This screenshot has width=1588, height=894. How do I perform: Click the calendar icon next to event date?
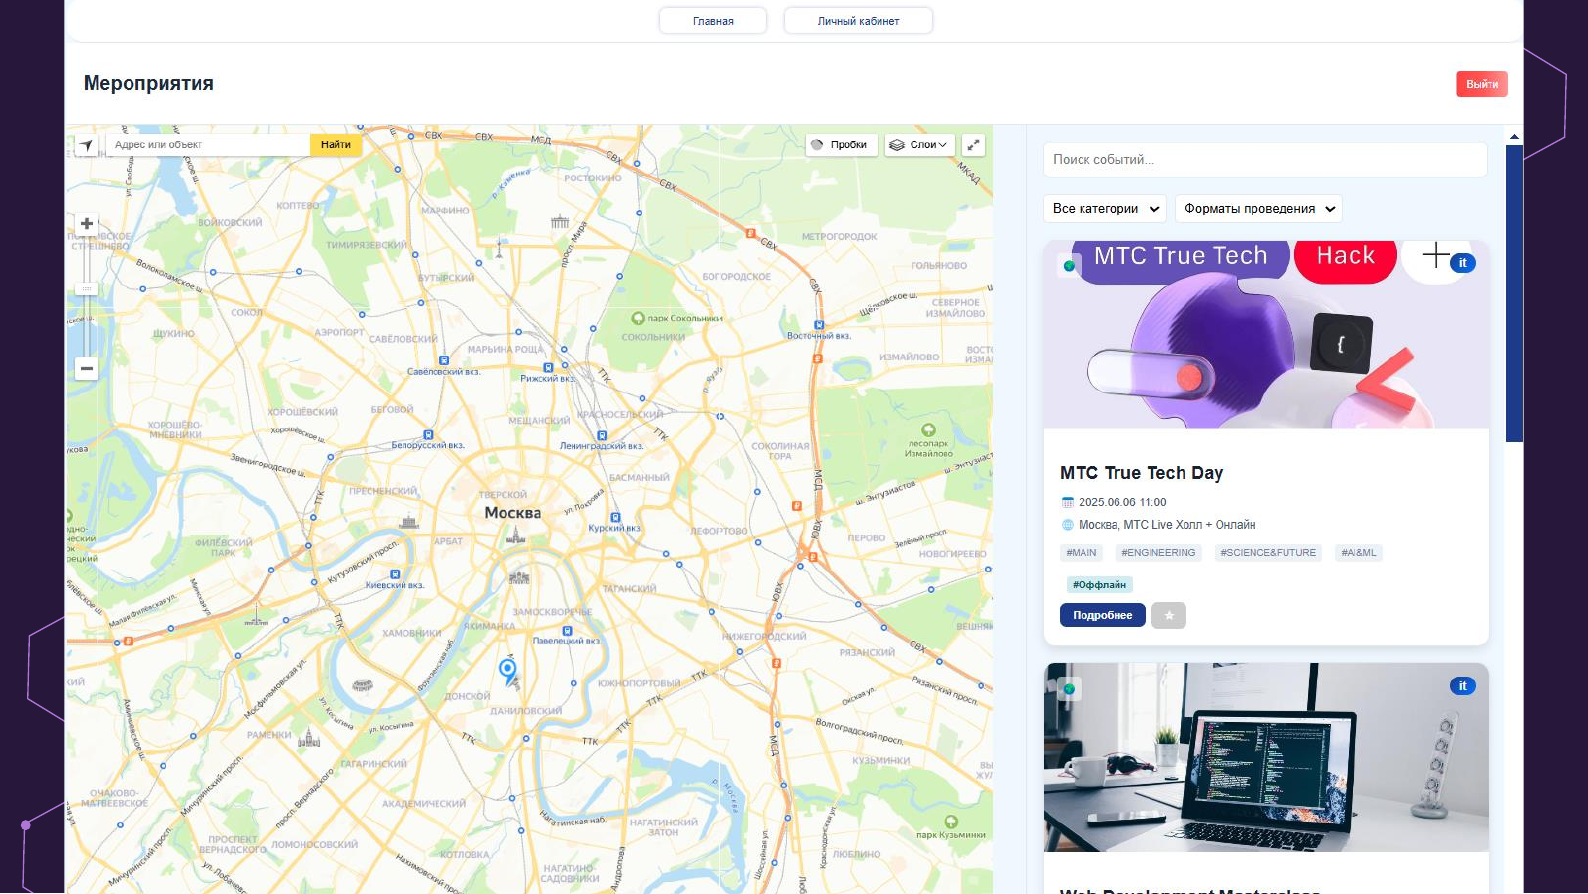pyautogui.click(x=1067, y=503)
